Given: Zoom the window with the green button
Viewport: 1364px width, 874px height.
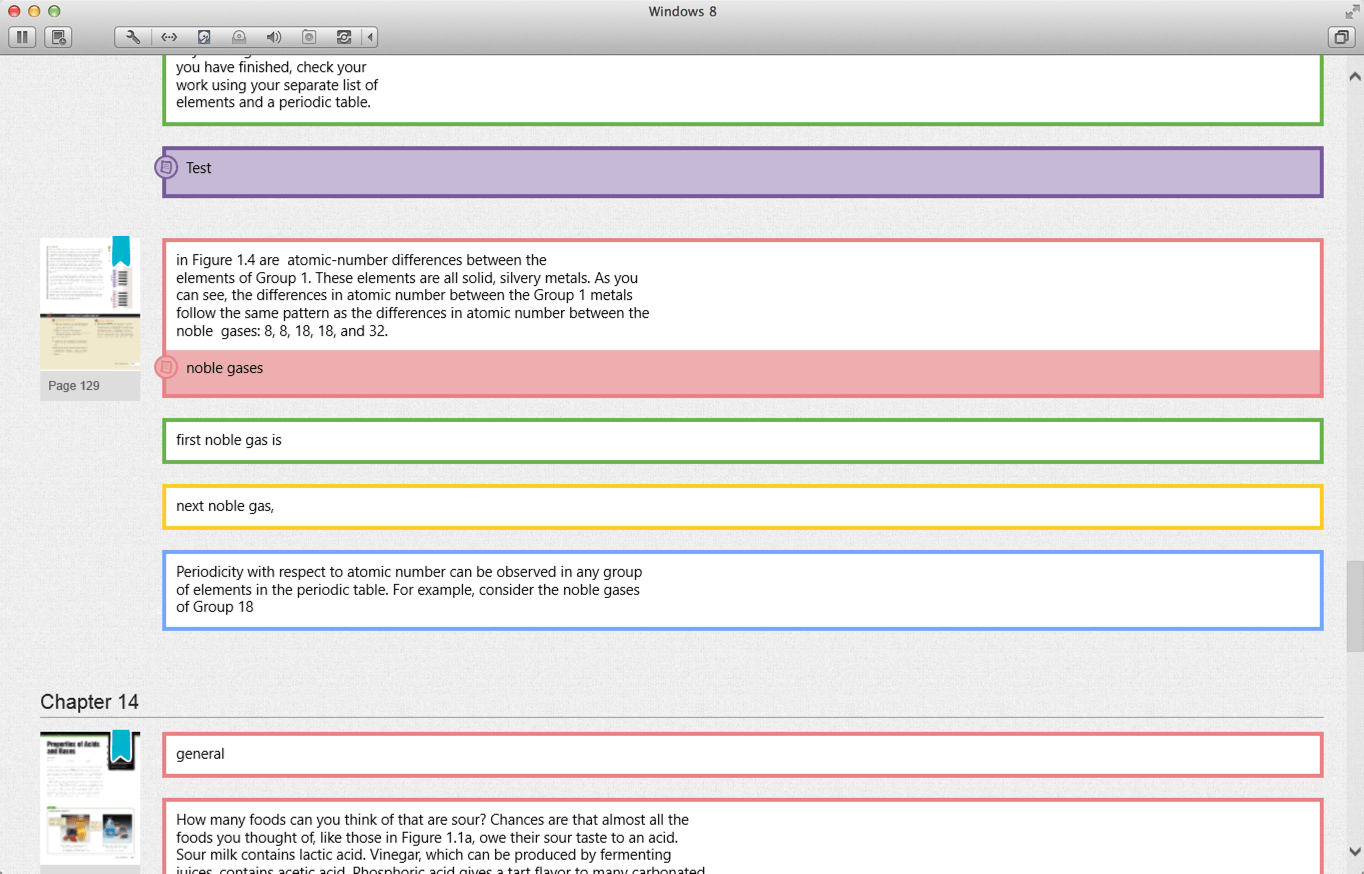Looking at the screenshot, I should tap(54, 11).
